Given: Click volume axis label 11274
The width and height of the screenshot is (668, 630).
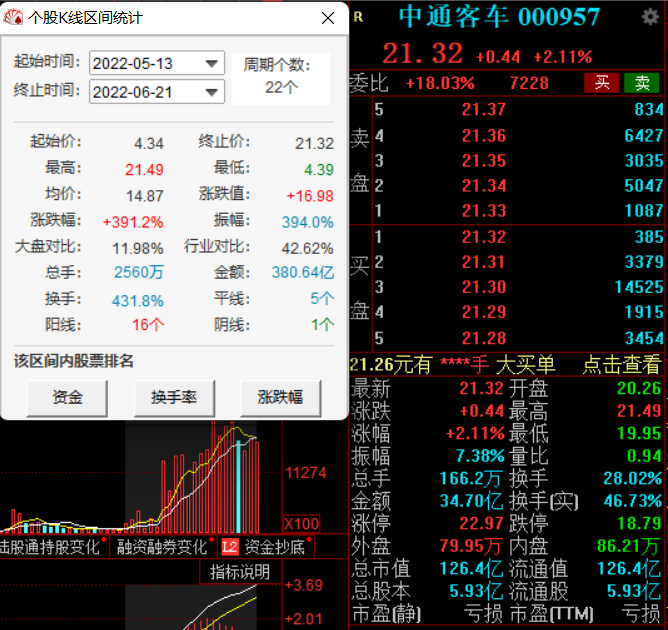Looking at the screenshot, I should coord(306,473).
